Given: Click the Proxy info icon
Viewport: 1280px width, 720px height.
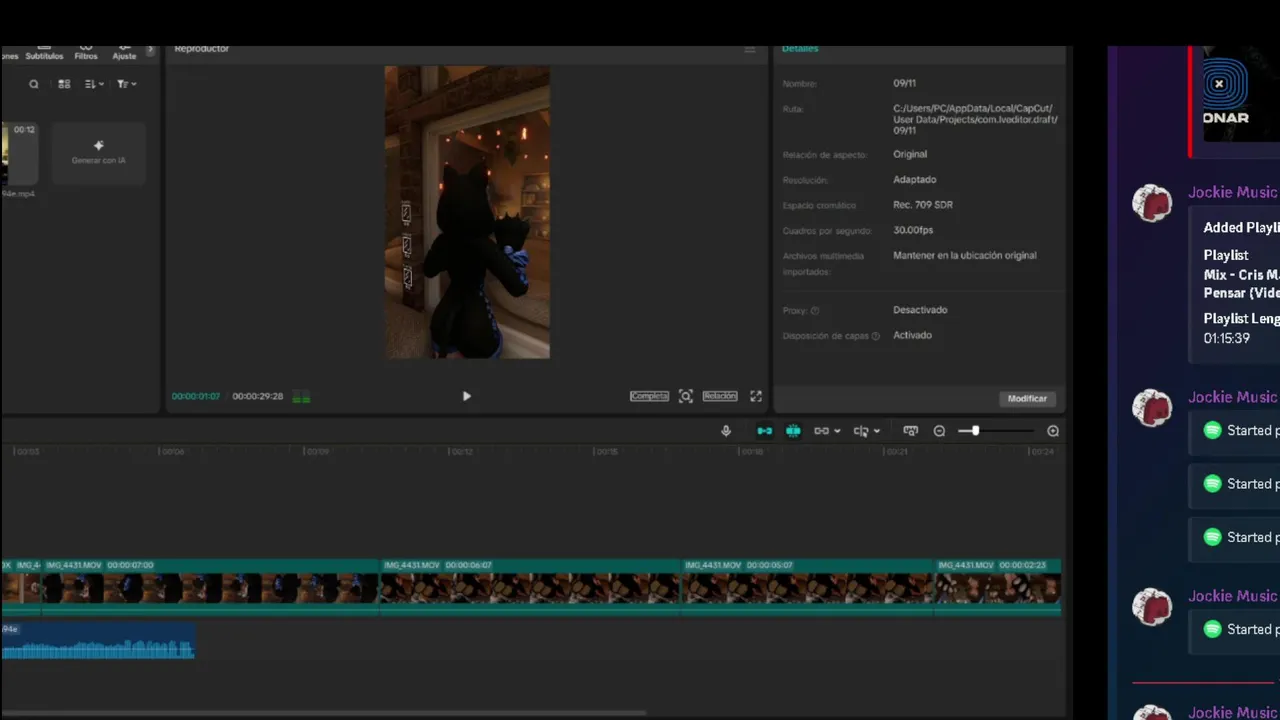Looking at the screenshot, I should (x=815, y=311).
